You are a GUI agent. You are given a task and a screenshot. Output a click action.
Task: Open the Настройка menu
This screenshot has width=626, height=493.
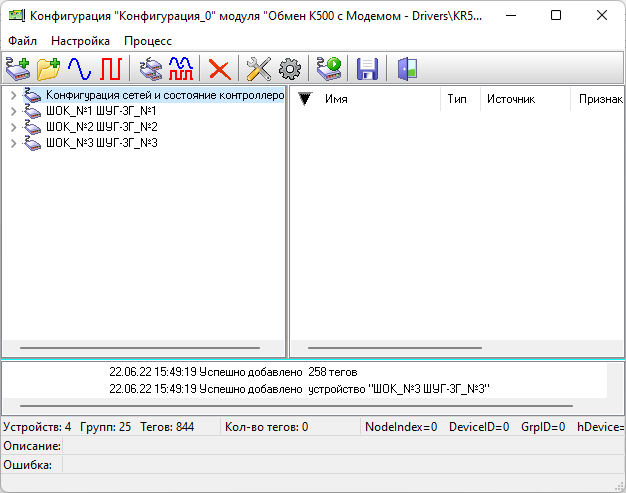tap(81, 41)
